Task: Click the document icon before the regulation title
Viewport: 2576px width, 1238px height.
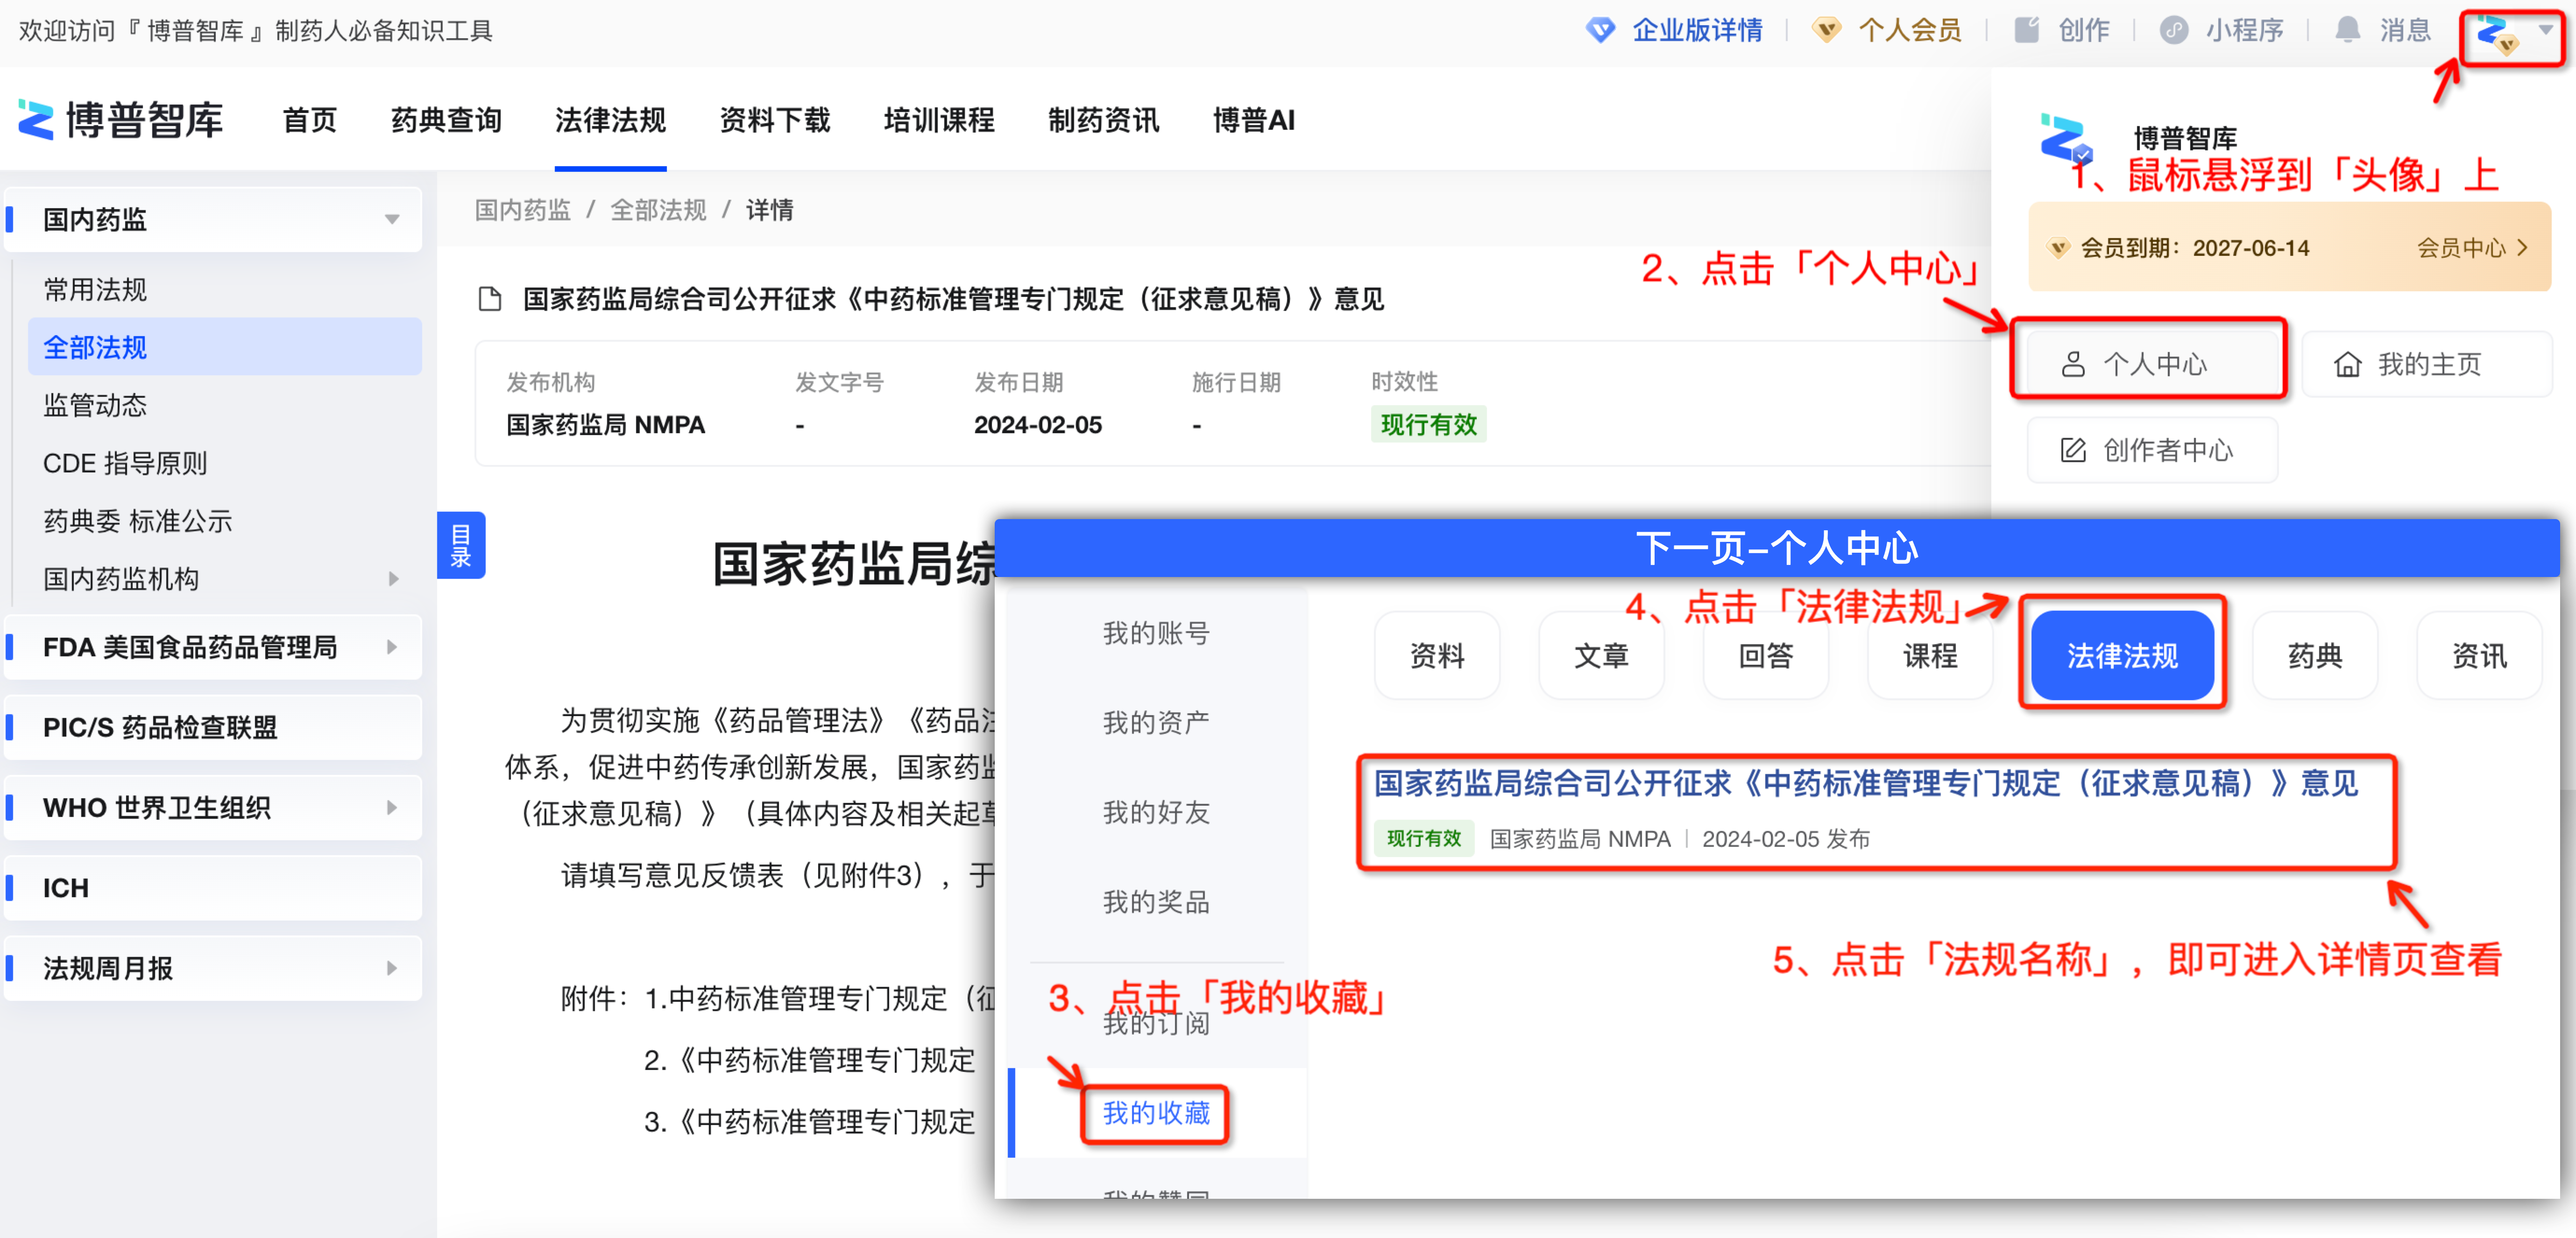Action: click(x=490, y=299)
